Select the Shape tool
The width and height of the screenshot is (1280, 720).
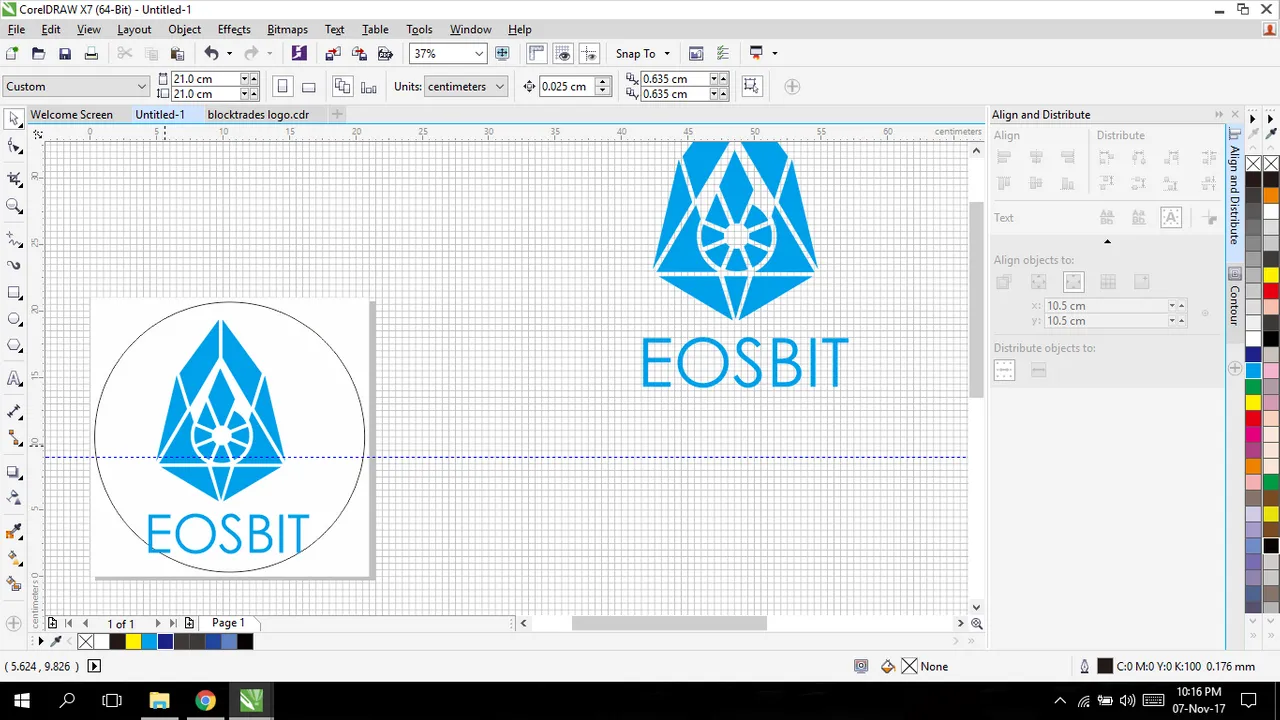point(14,147)
